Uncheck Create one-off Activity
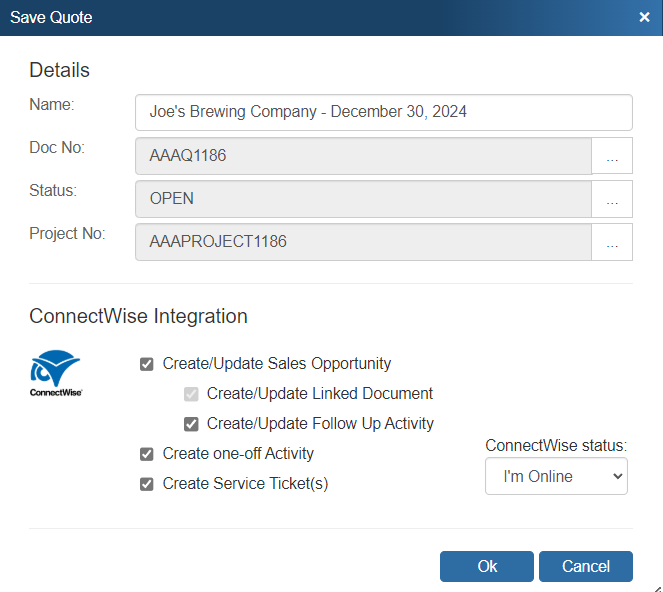 [147, 454]
